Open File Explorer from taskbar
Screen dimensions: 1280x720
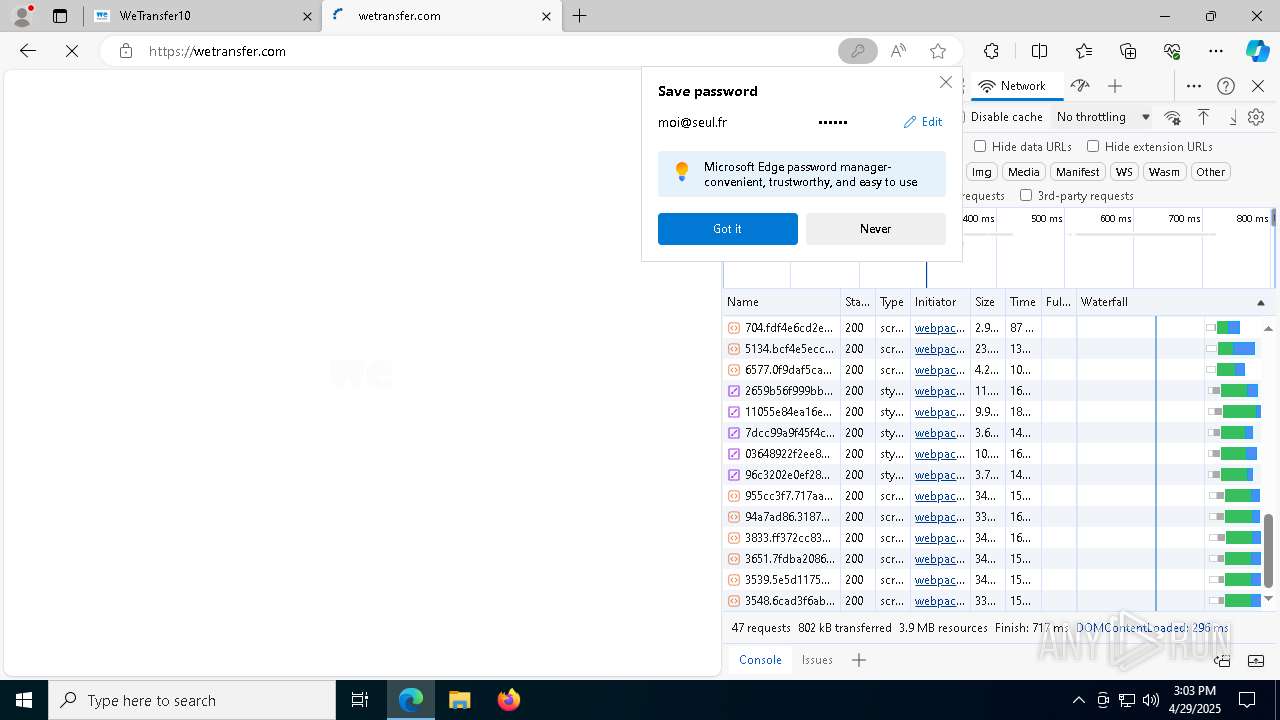click(459, 700)
